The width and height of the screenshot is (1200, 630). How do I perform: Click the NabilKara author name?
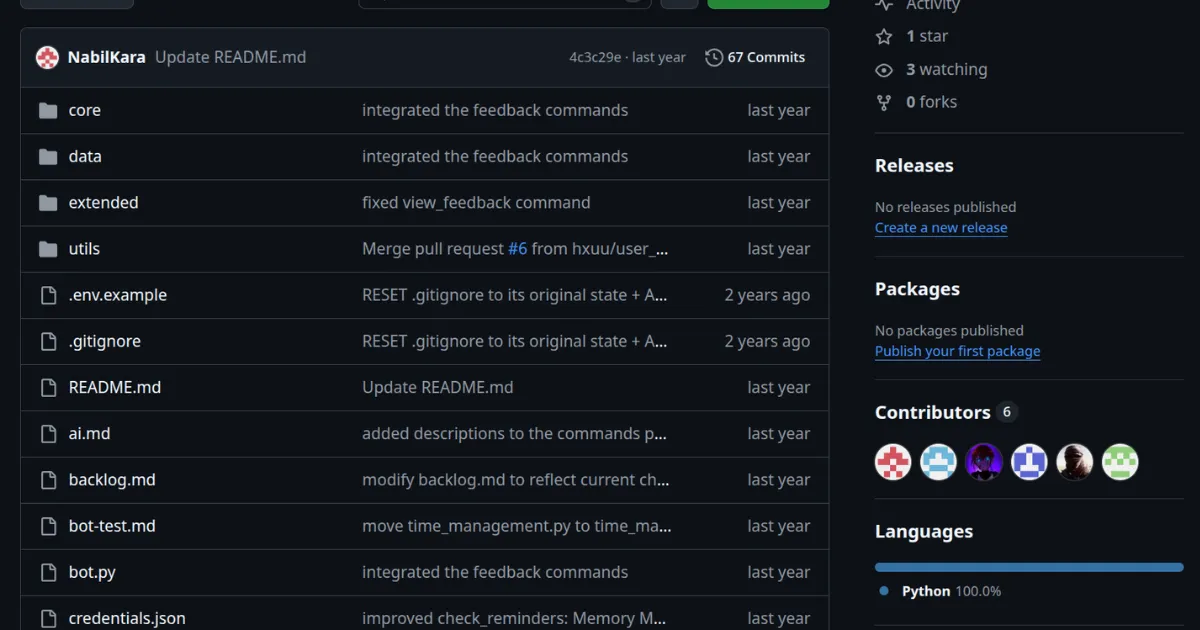point(107,57)
